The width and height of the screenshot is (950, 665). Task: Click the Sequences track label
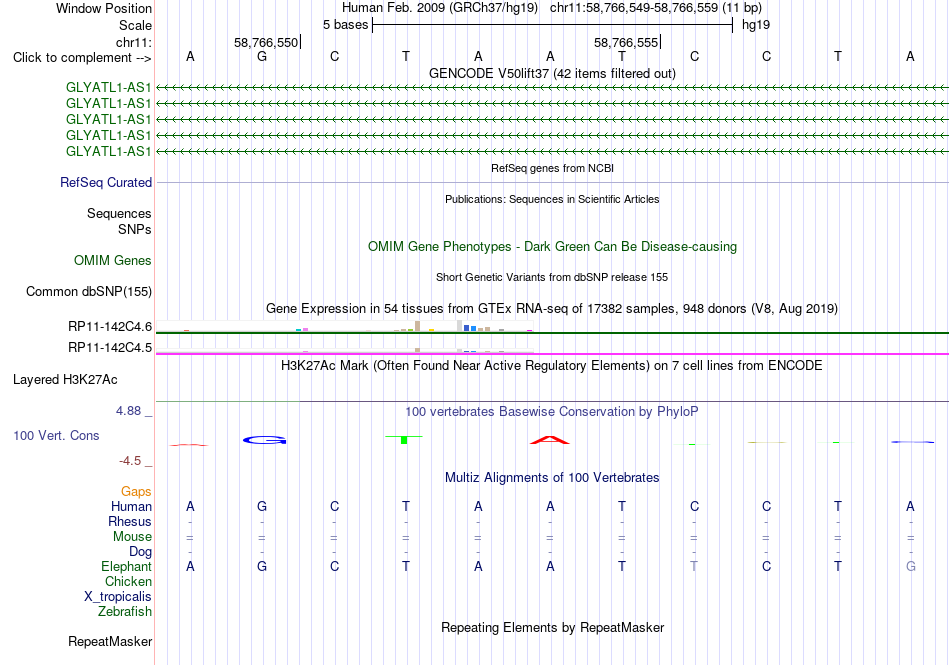click(119, 213)
